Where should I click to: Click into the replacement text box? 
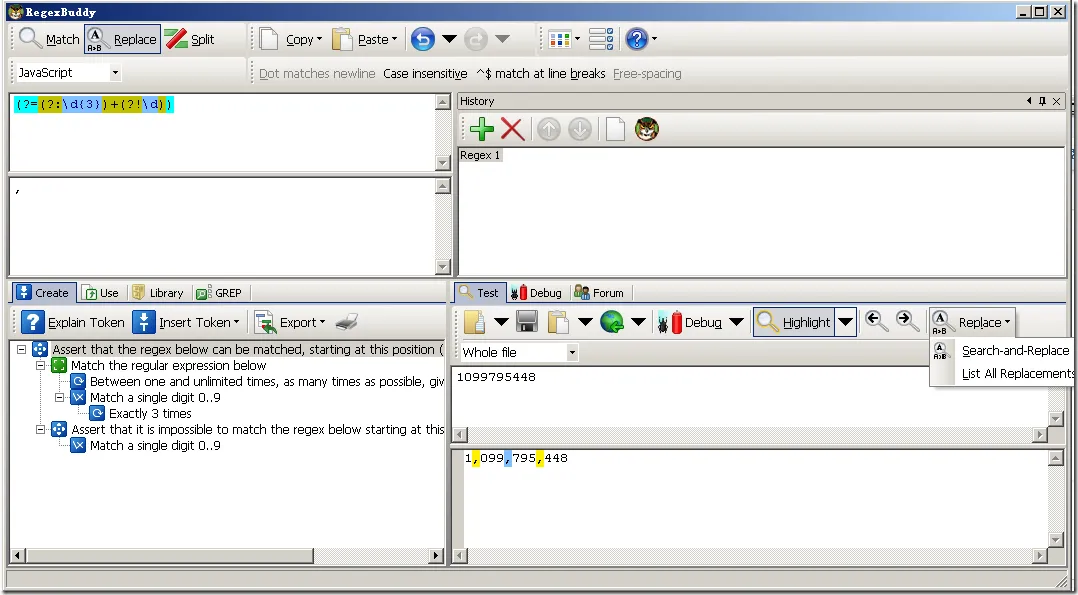coord(223,226)
